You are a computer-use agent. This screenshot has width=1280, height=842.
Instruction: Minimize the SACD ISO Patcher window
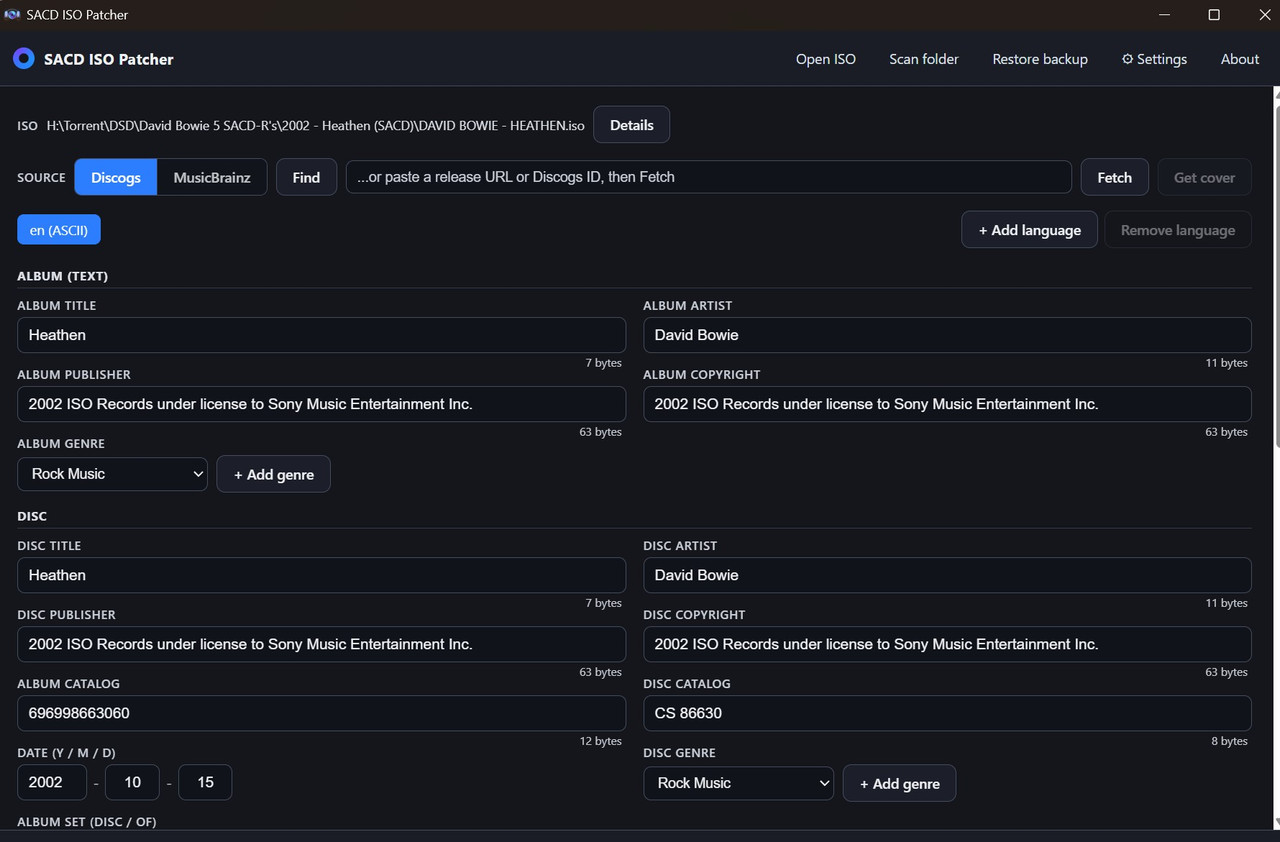pos(1166,15)
